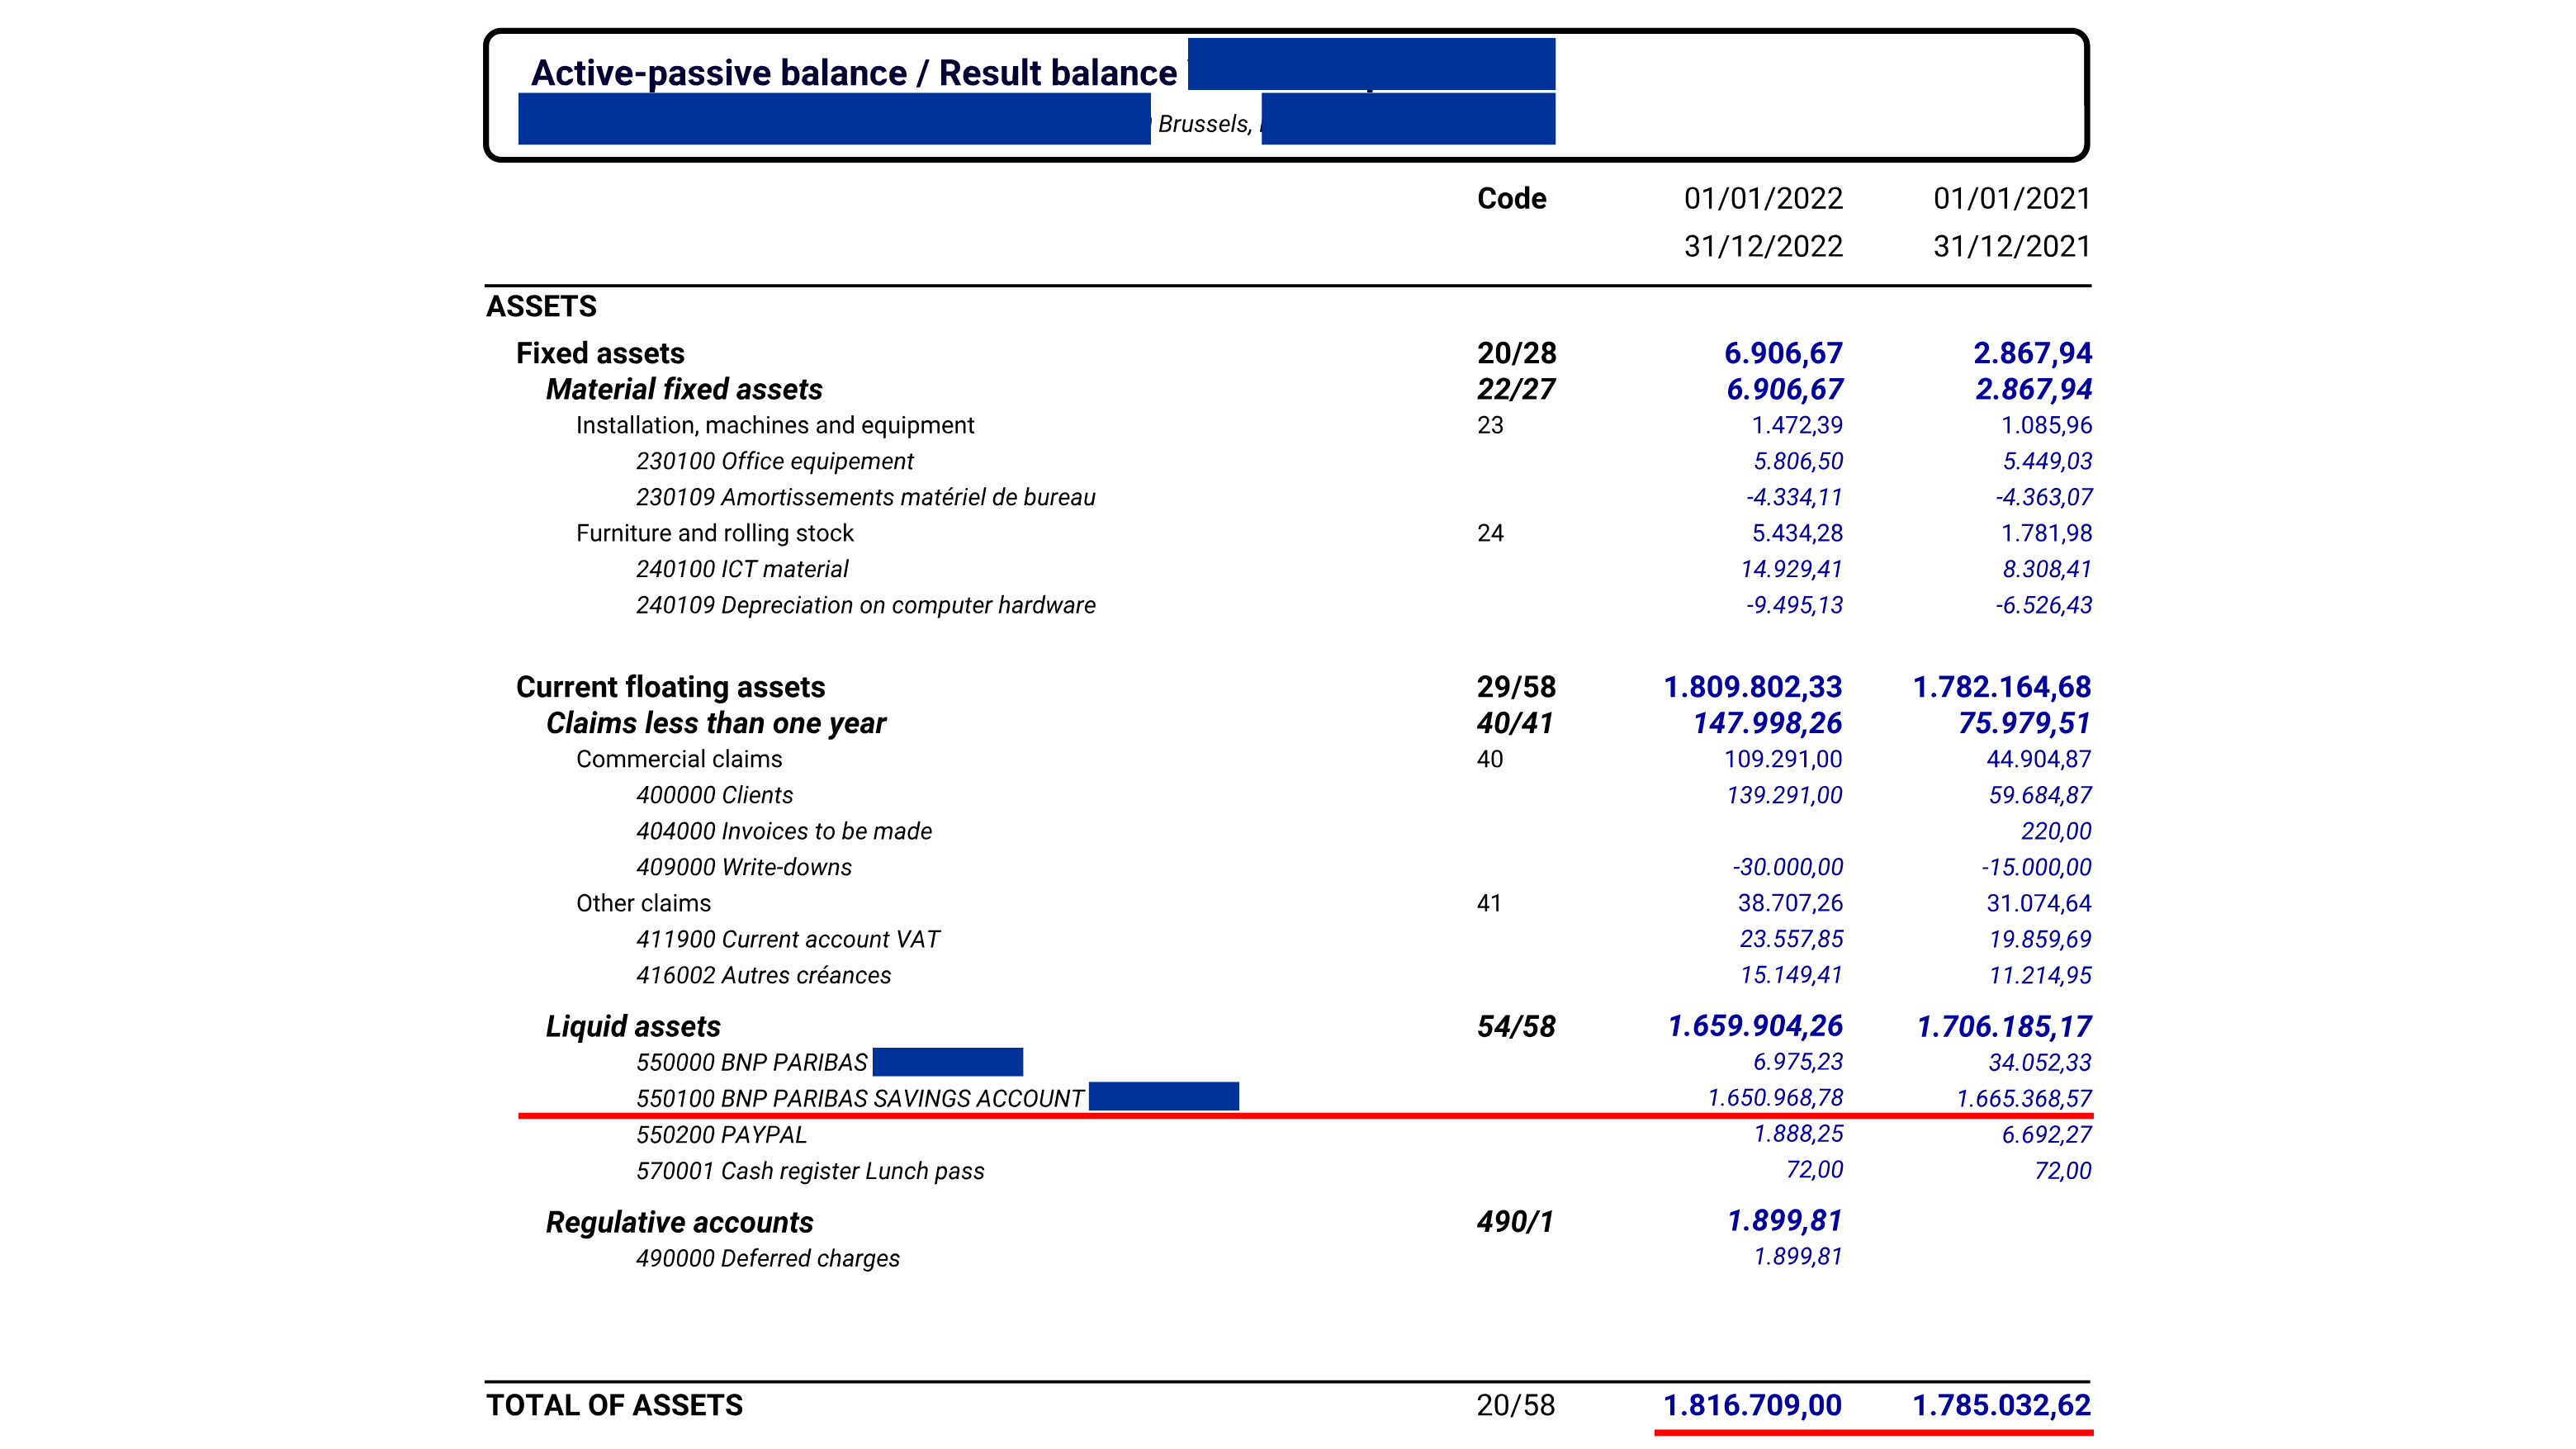This screenshot has height=1449, width=2576.
Task: Click '411900 Current account VAT' row
Action: [788, 939]
